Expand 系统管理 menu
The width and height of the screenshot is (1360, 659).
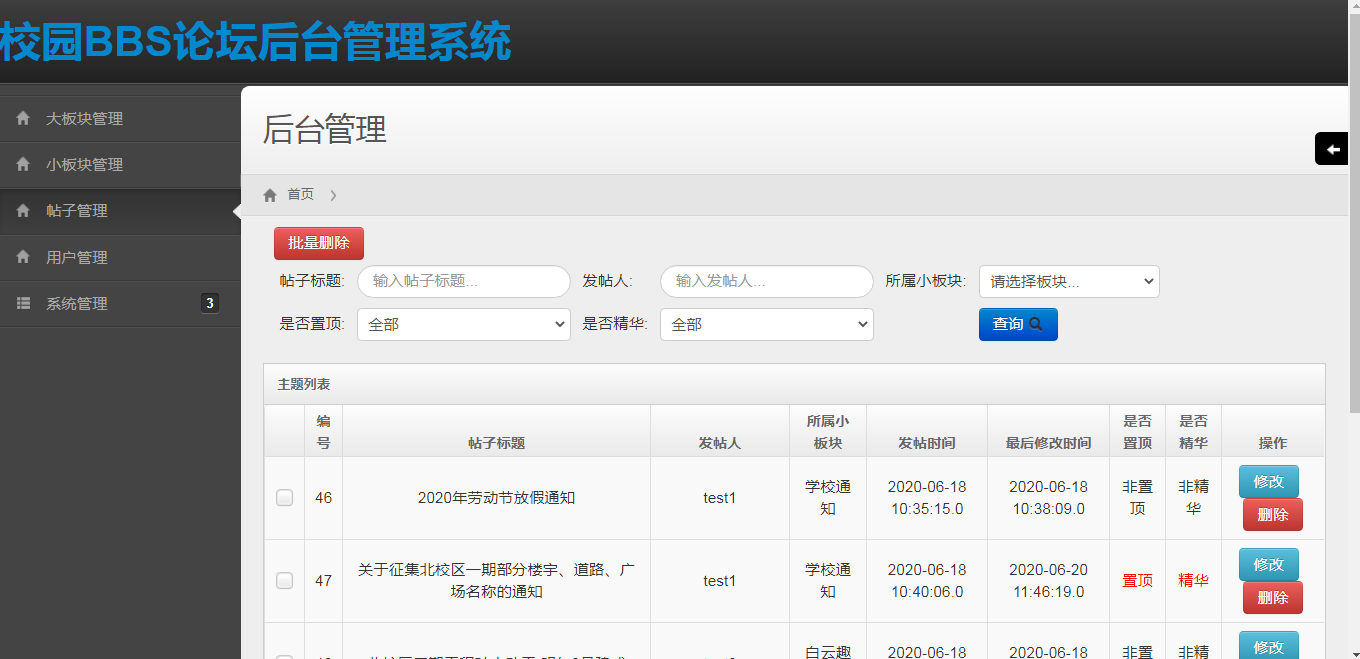tap(120, 303)
